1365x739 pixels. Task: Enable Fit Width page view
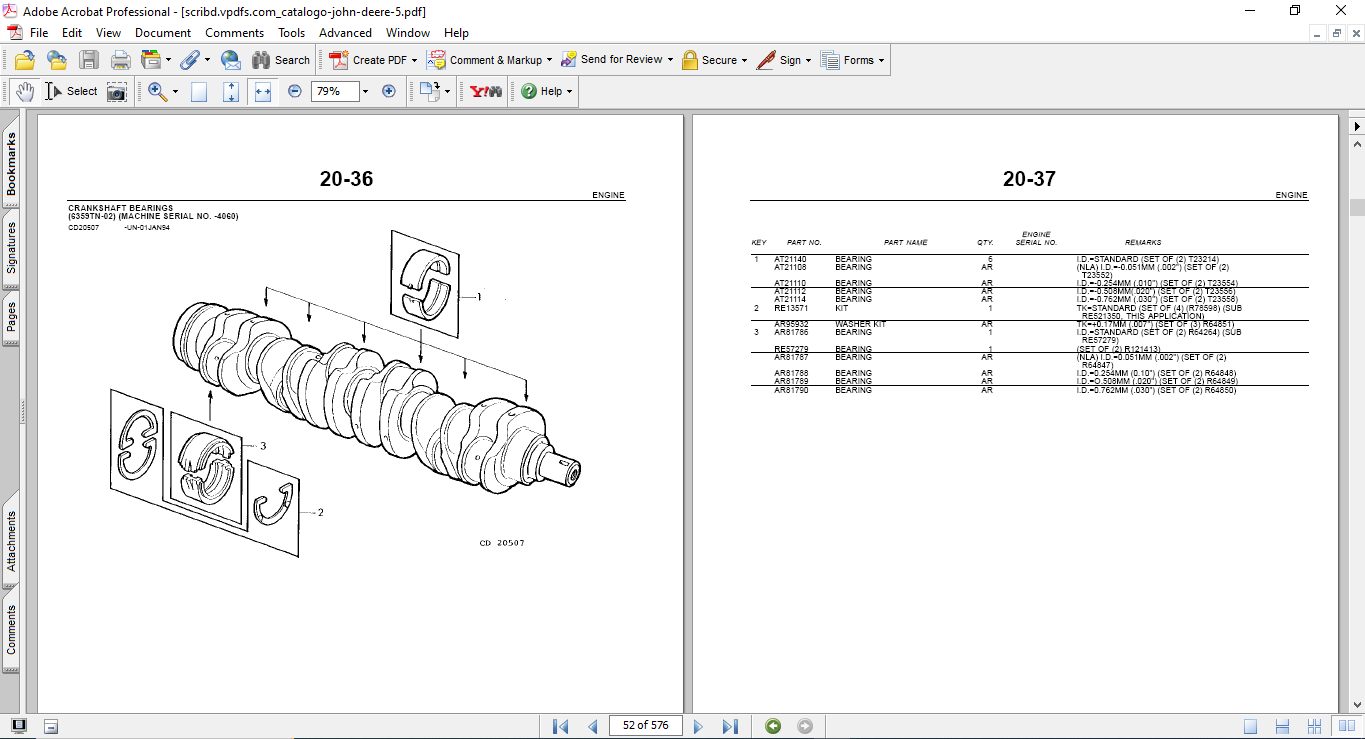coord(263,91)
